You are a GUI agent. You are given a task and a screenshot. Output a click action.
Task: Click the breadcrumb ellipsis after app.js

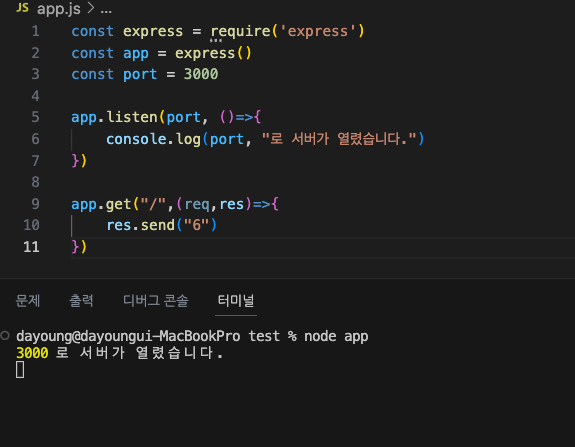[x=106, y=11]
